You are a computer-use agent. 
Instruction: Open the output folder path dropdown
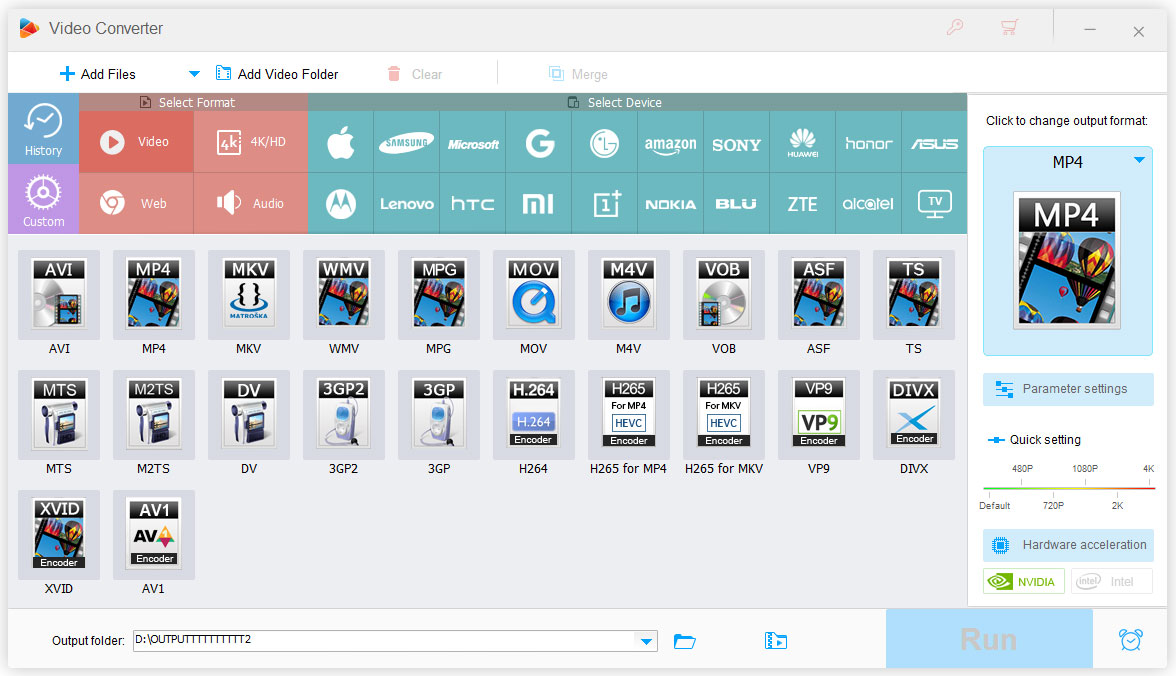coord(648,641)
